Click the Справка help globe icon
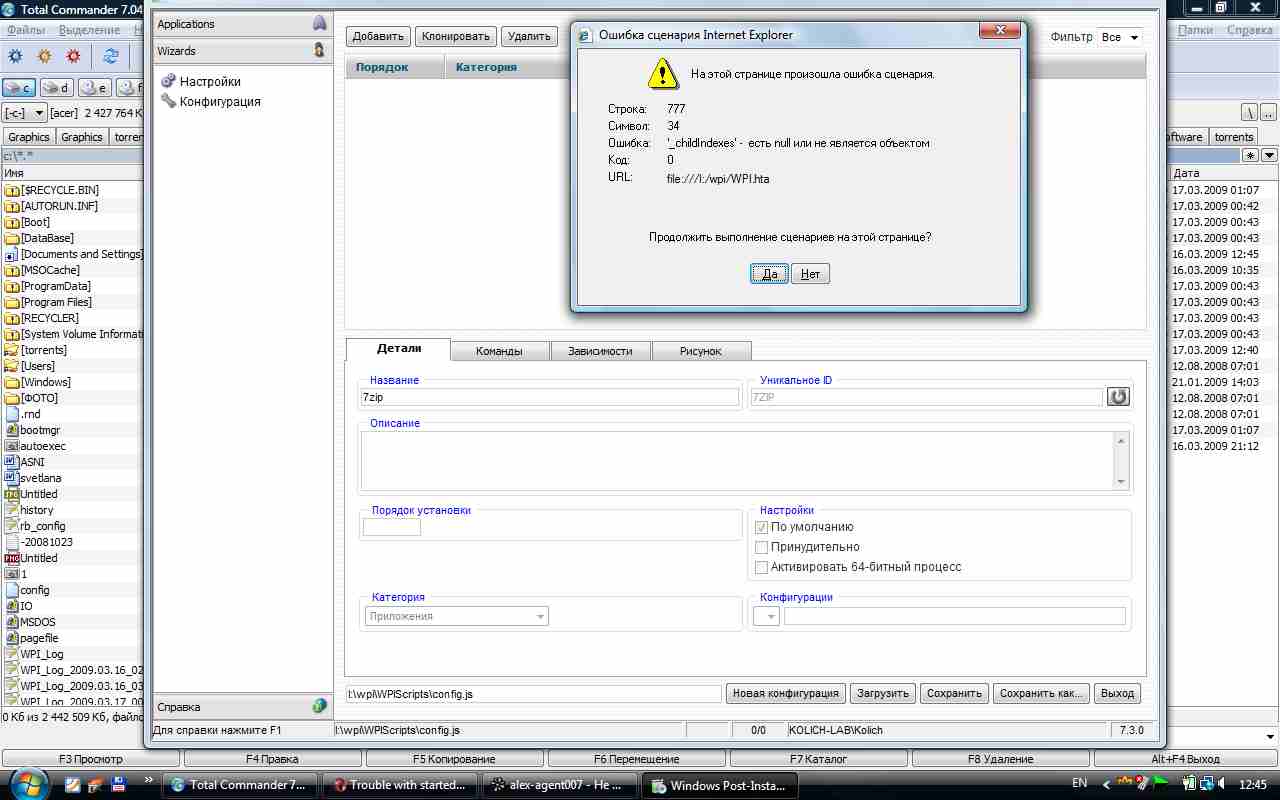 (319, 706)
